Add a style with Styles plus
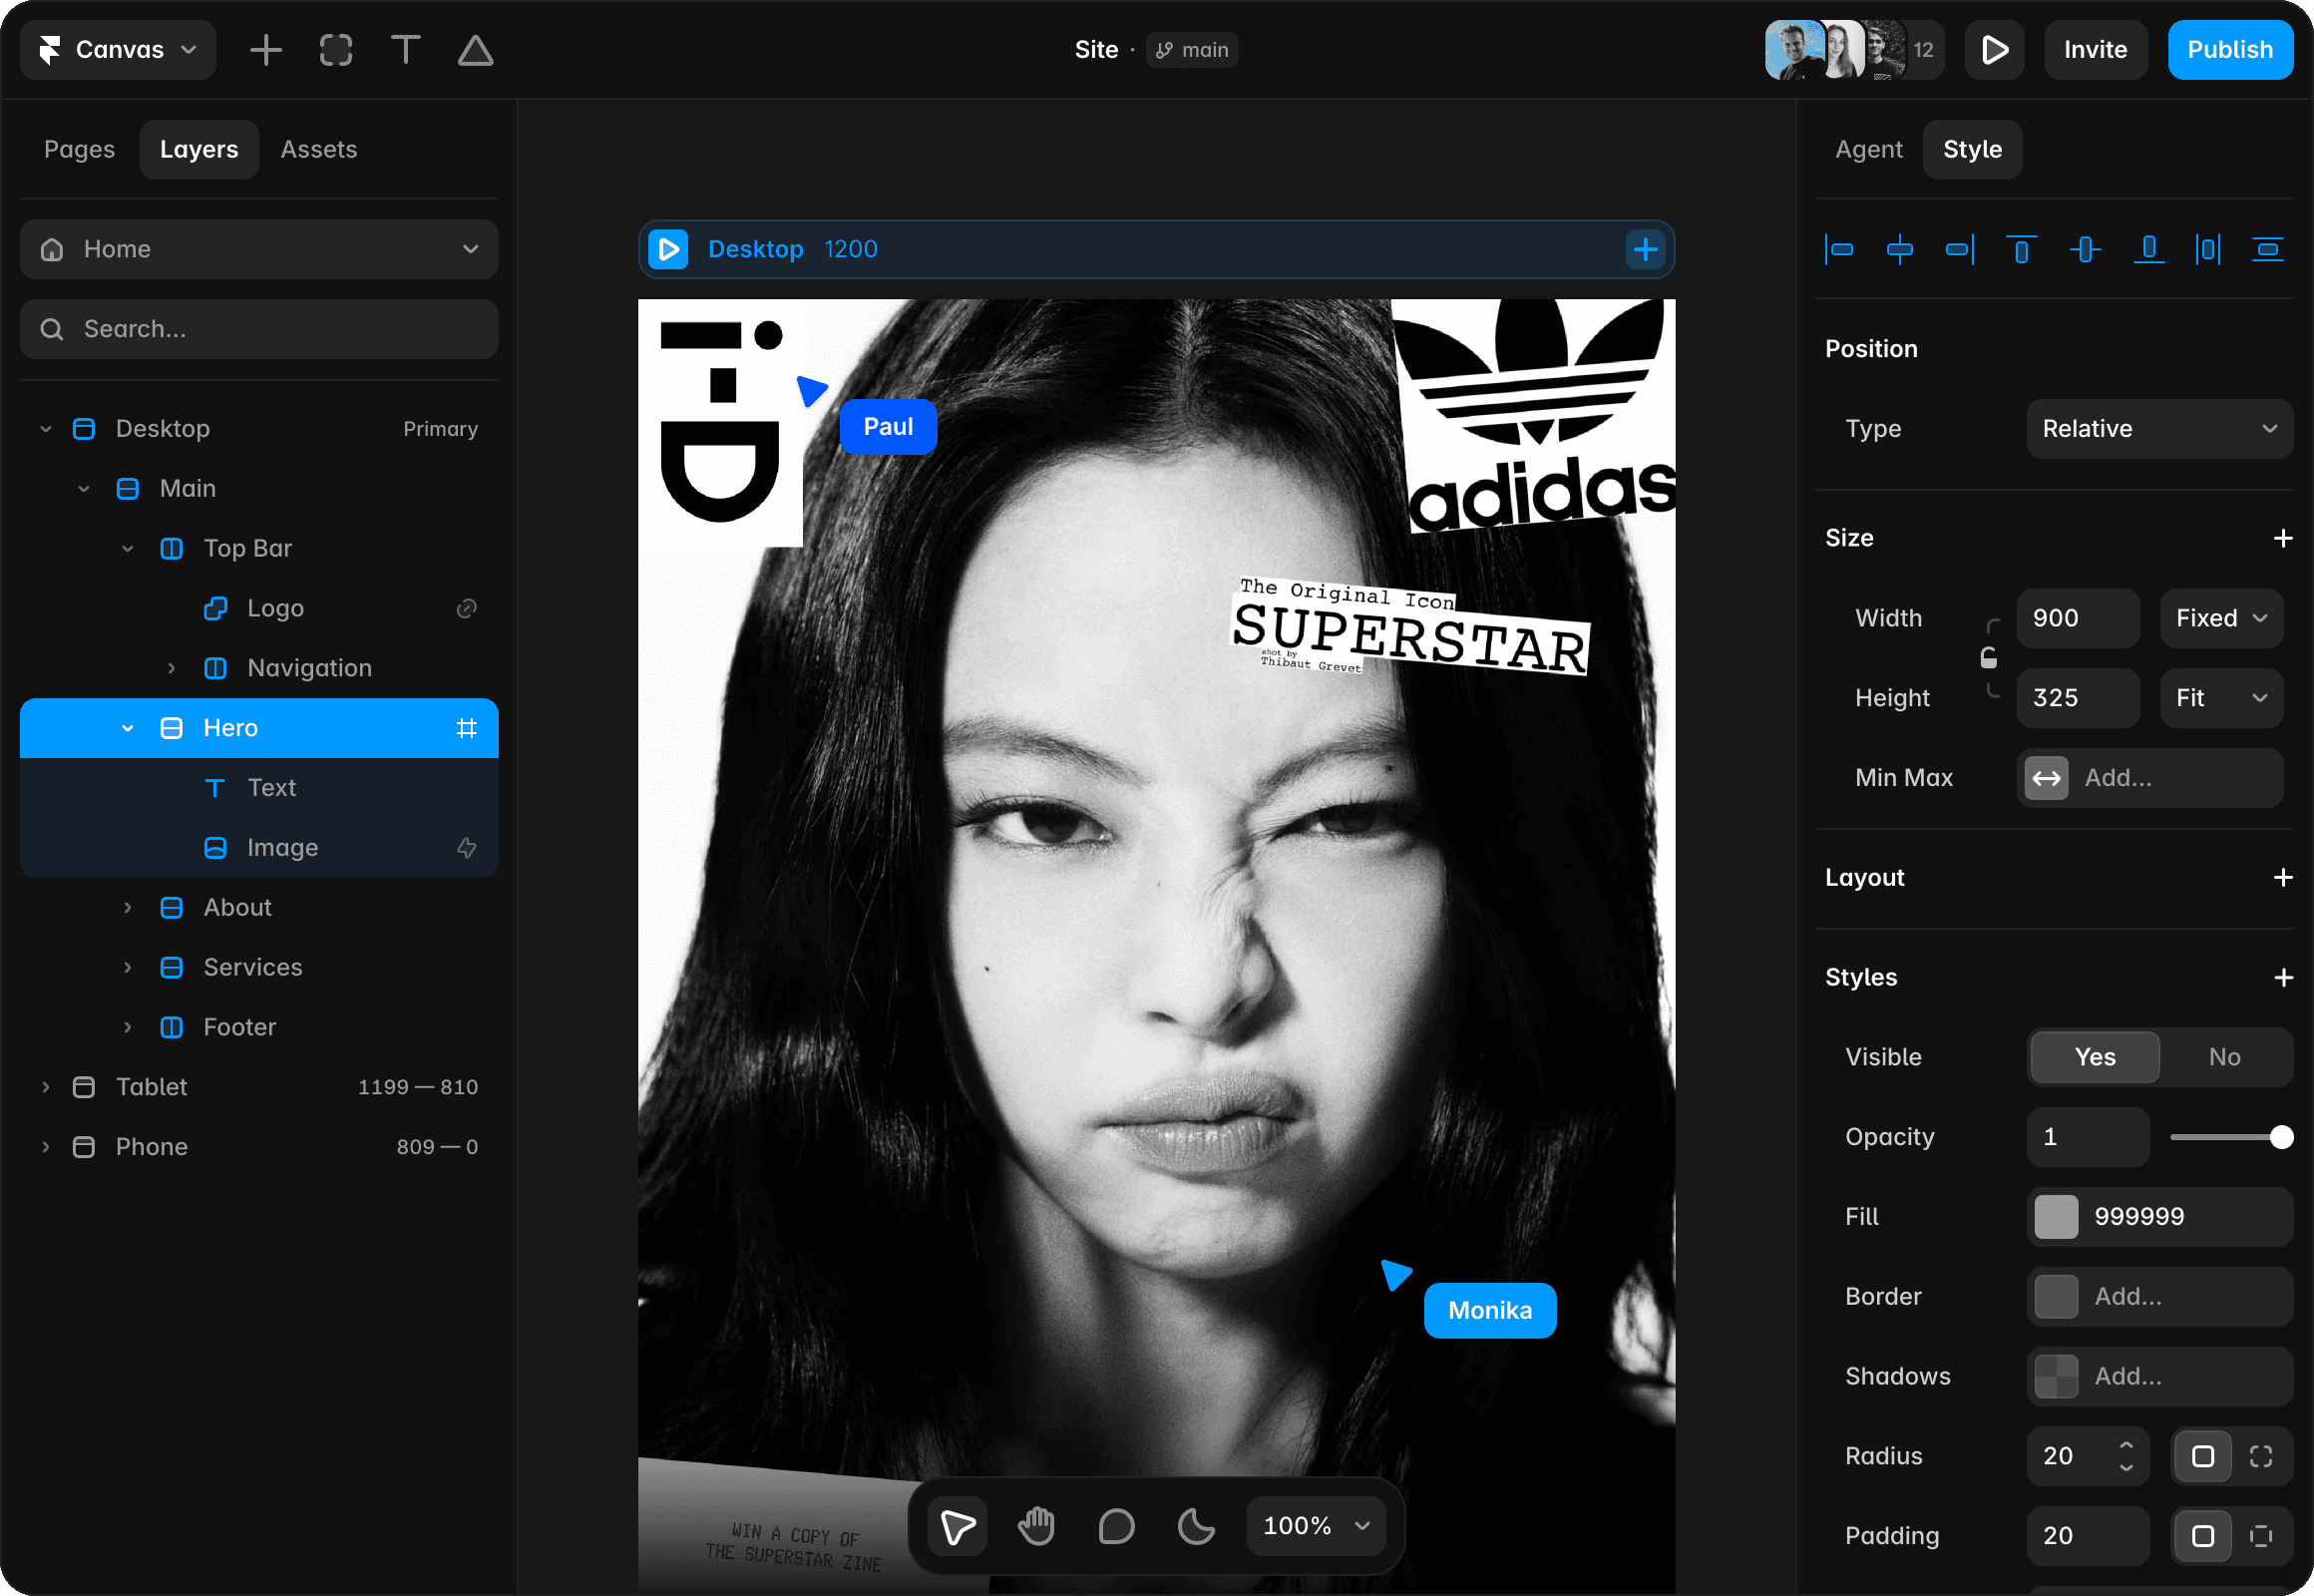 pos(2283,977)
